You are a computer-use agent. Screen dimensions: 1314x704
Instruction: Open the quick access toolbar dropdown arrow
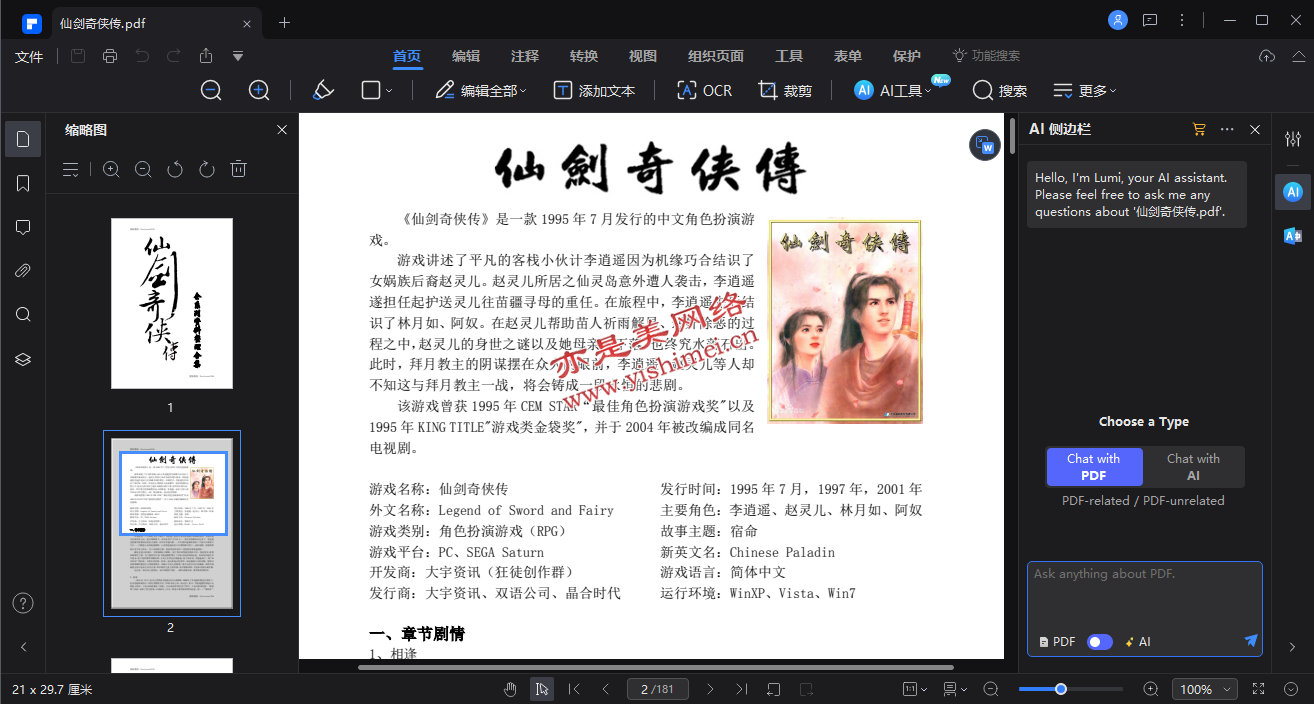click(238, 56)
